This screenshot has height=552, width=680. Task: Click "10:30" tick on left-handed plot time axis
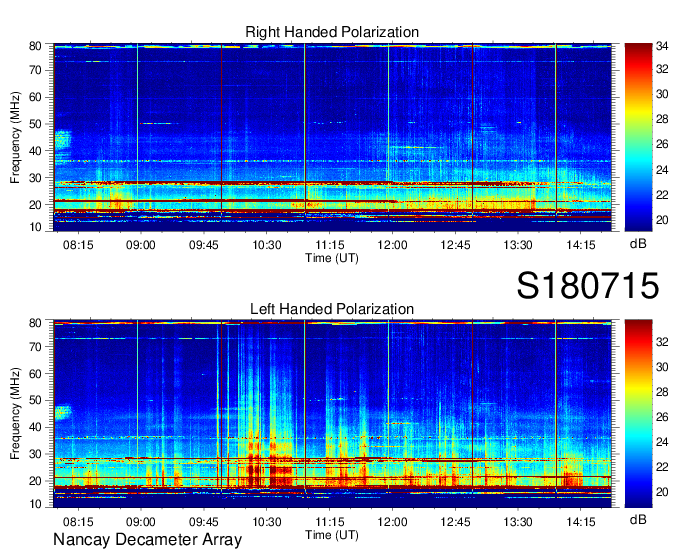(x=267, y=522)
